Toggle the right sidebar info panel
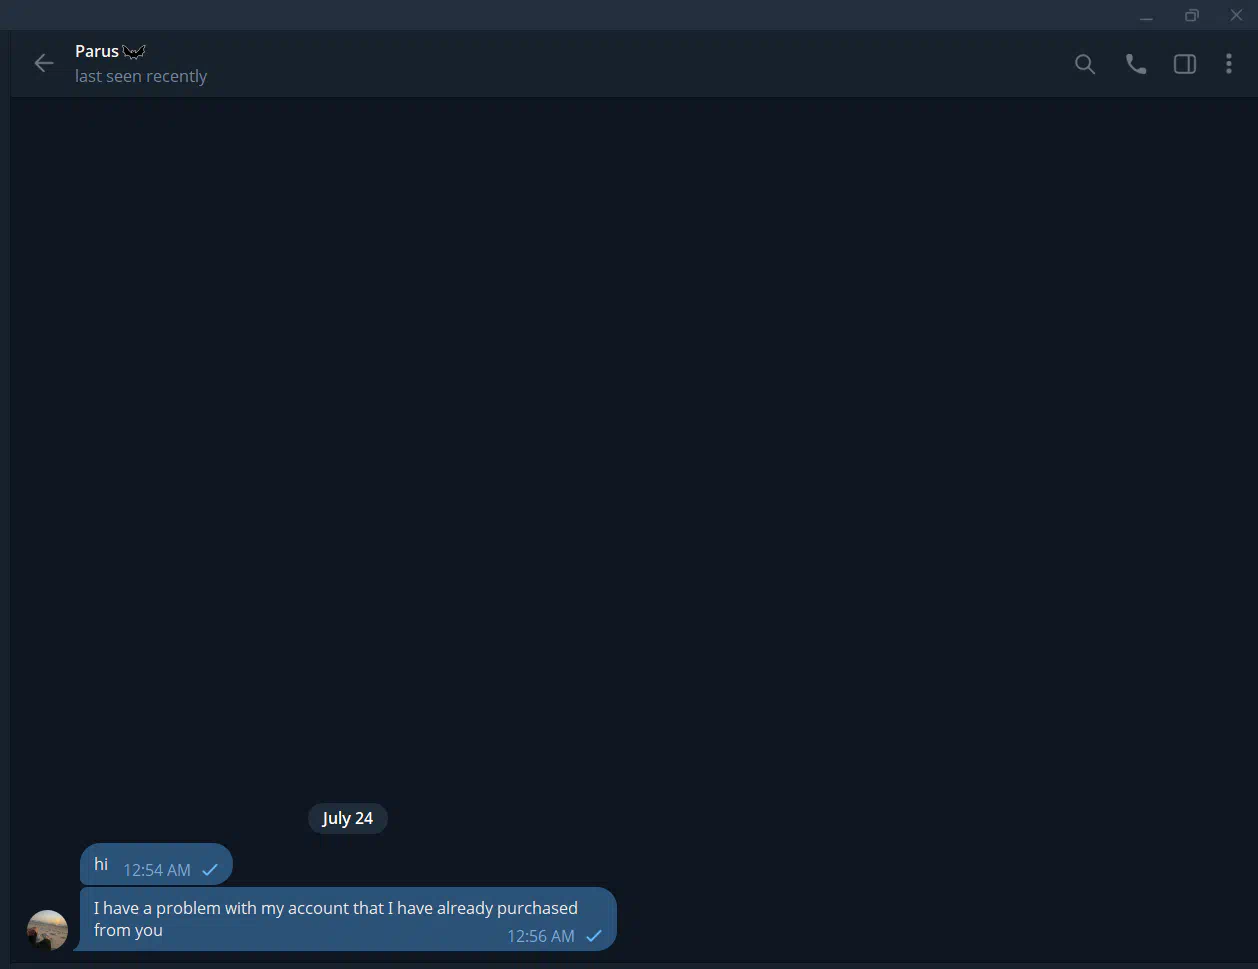Screen dimensions: 1258x969 1185,64
